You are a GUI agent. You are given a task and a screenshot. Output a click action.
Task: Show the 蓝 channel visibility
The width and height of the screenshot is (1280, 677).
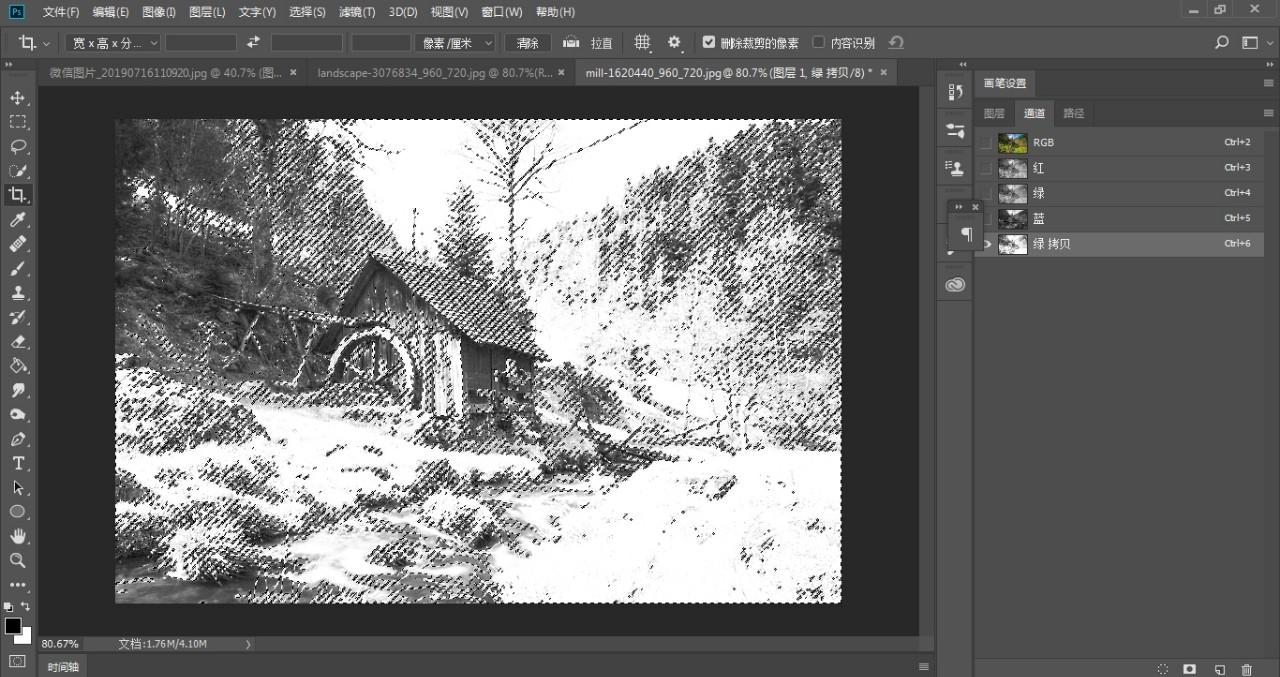(987, 218)
